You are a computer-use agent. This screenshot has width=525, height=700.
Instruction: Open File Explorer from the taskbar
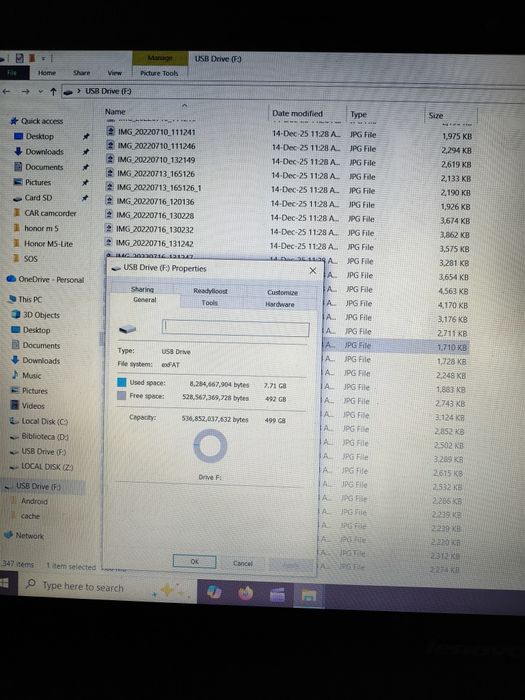[x=308, y=595]
